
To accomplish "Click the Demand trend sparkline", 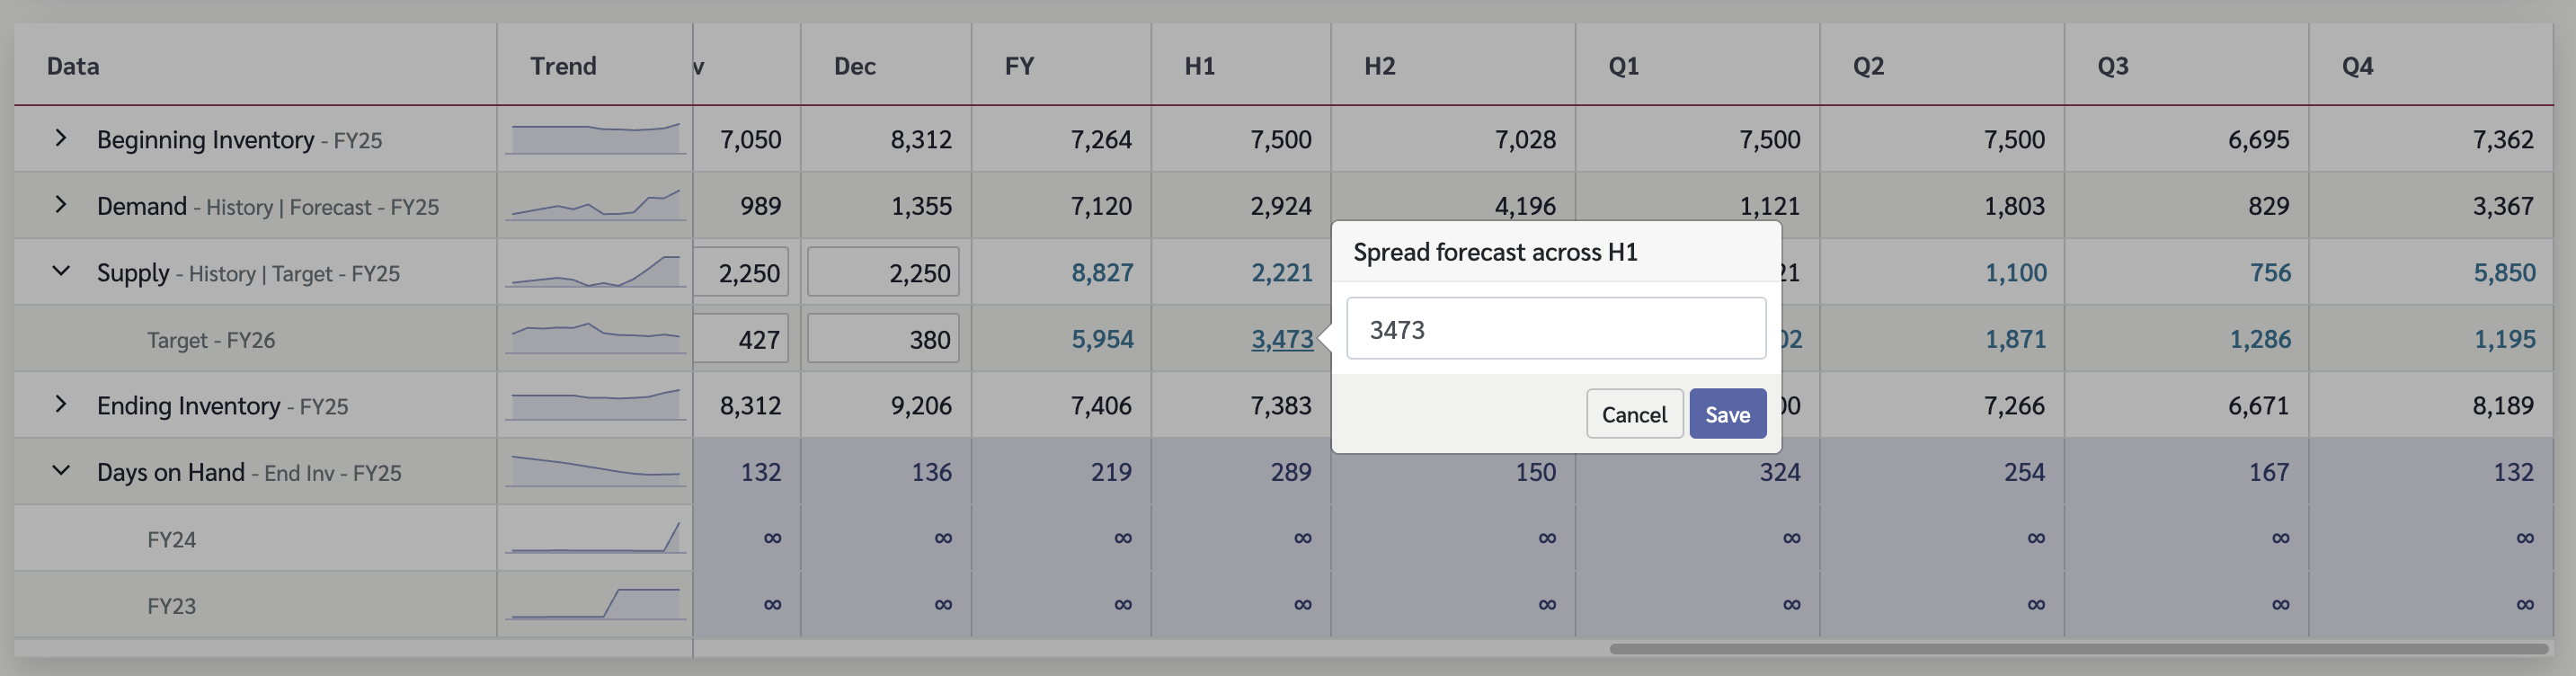I will click(x=595, y=205).
